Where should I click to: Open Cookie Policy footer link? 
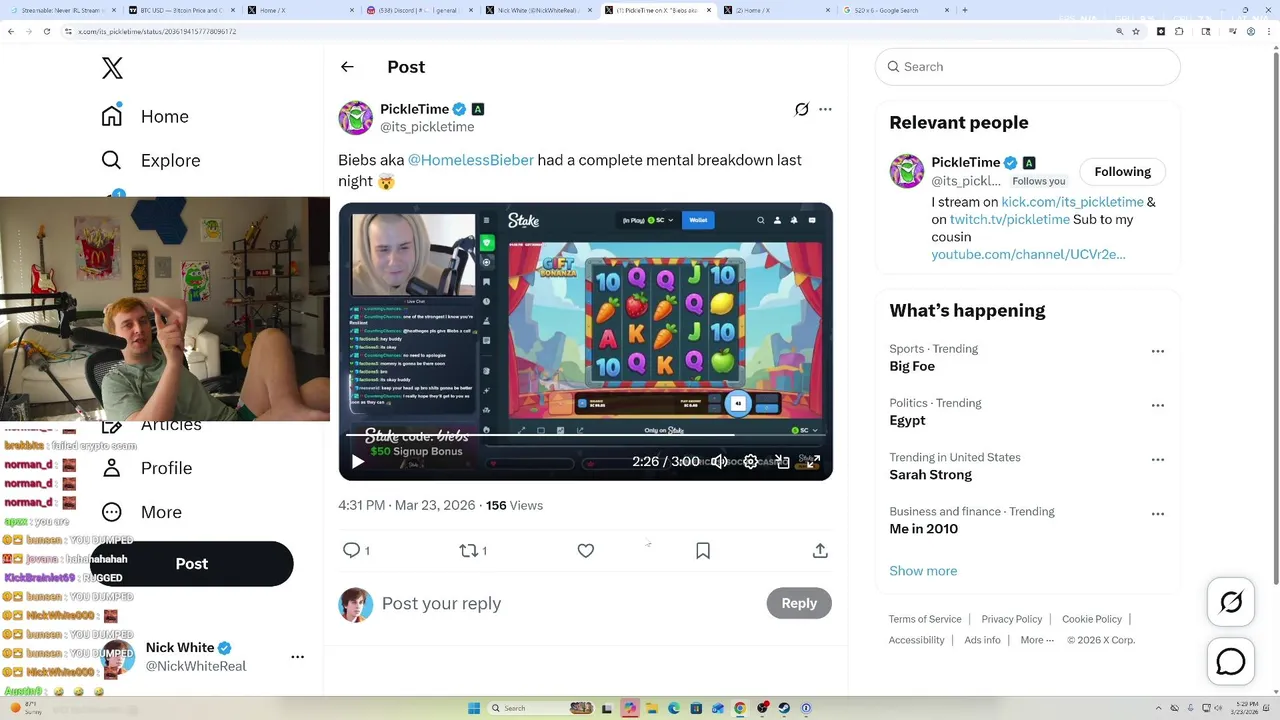(x=1091, y=619)
